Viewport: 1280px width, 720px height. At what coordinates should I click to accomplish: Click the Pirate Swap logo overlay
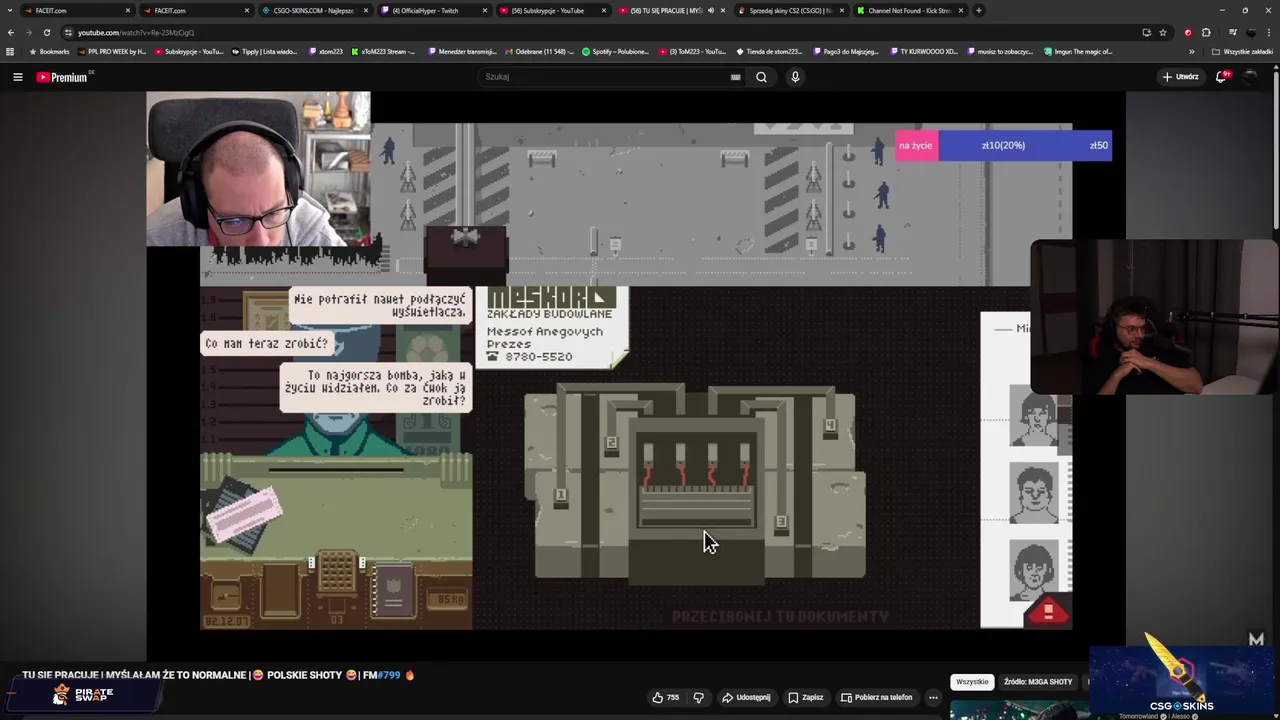[84, 694]
